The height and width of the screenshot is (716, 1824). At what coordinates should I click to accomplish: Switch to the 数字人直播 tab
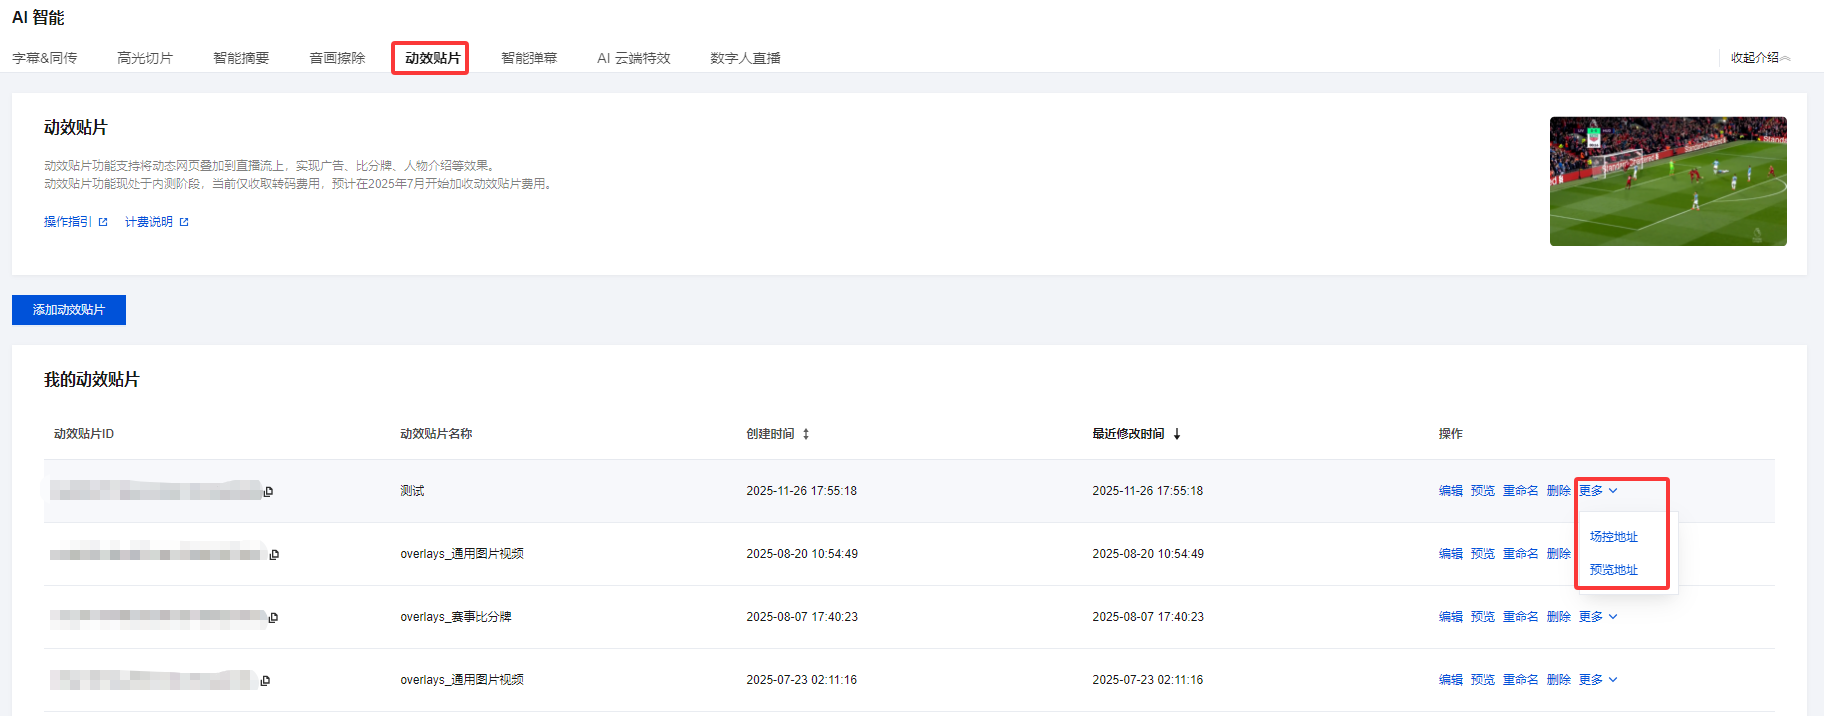click(745, 58)
